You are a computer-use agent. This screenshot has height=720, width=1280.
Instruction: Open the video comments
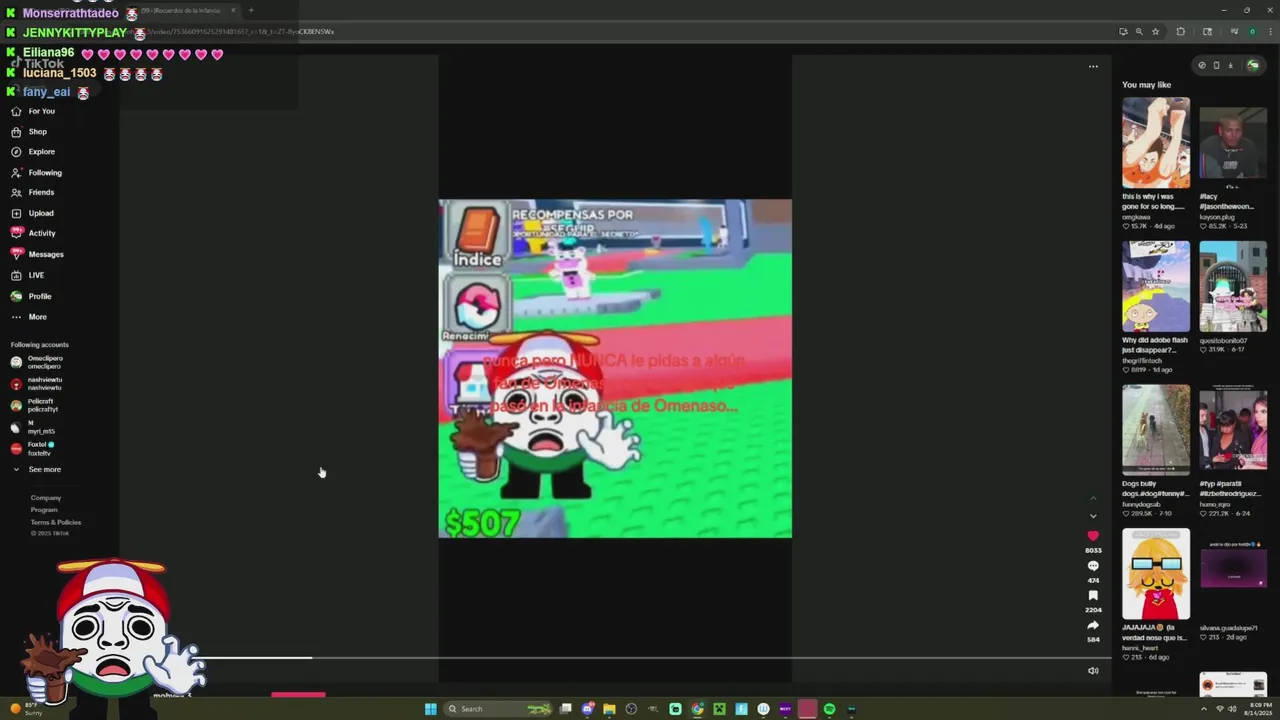tap(1093, 566)
